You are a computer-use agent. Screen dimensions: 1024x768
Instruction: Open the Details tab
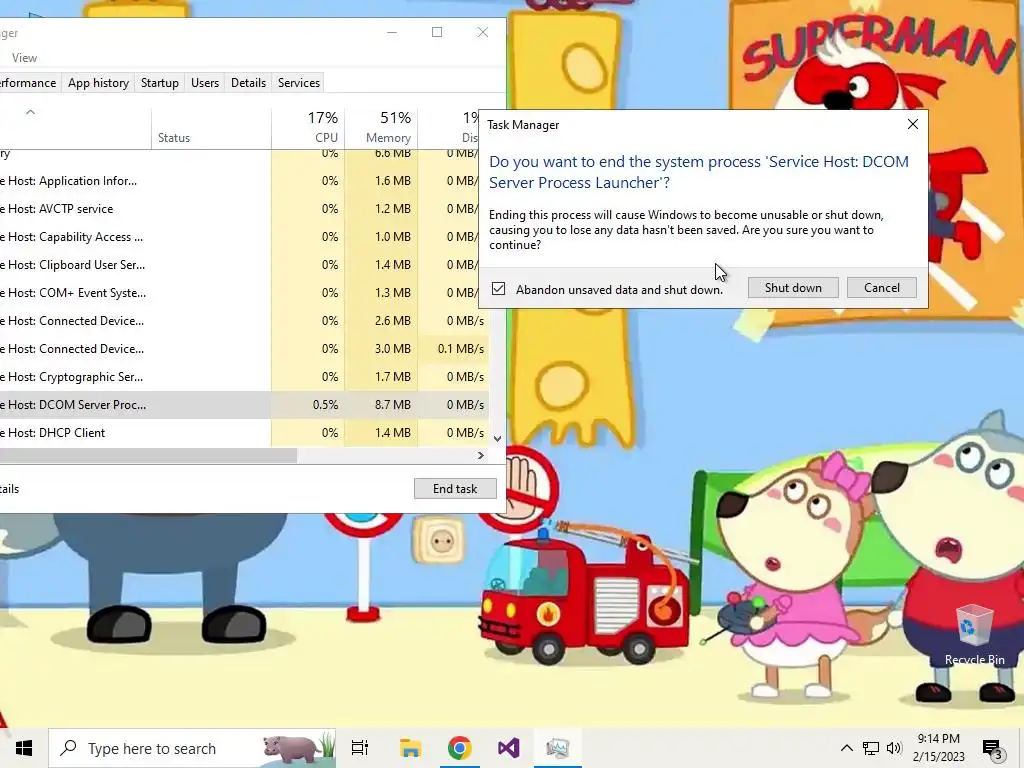[x=248, y=83]
